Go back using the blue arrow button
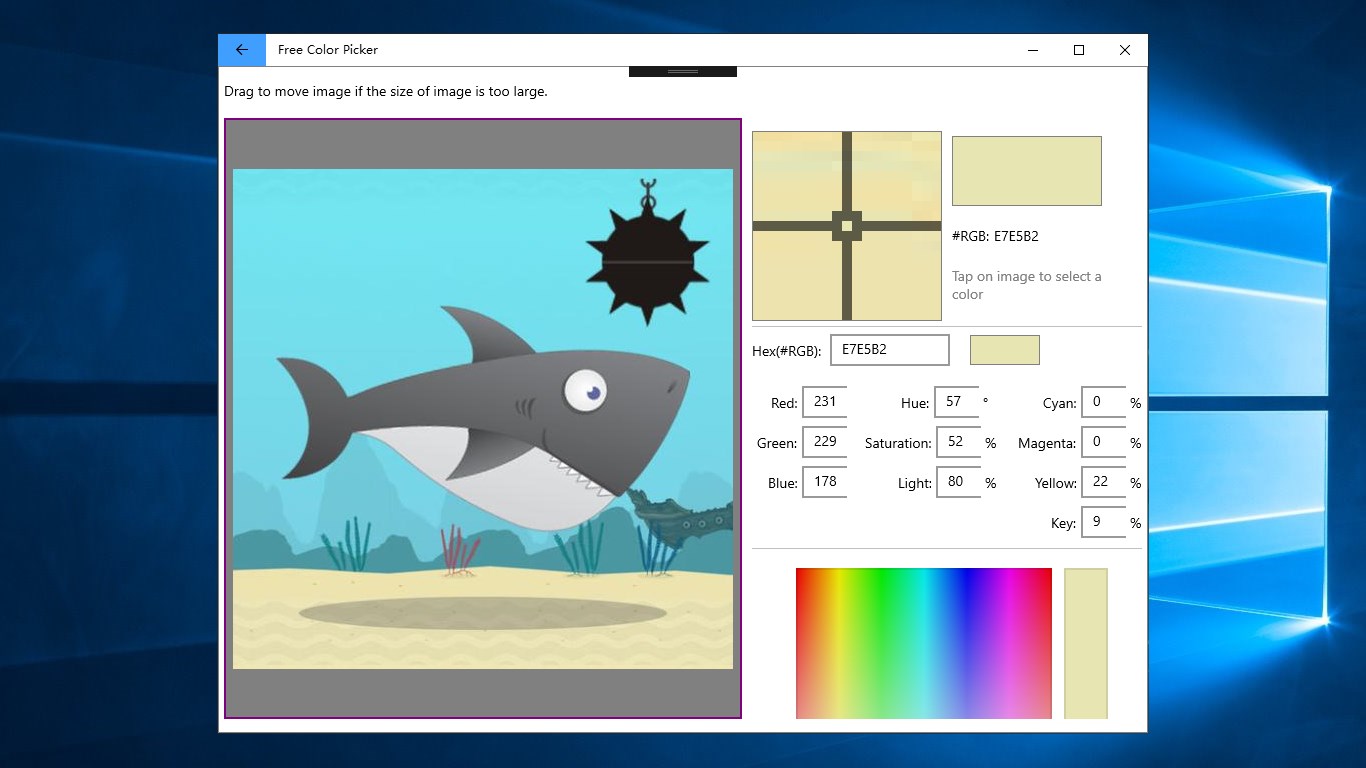 242,50
